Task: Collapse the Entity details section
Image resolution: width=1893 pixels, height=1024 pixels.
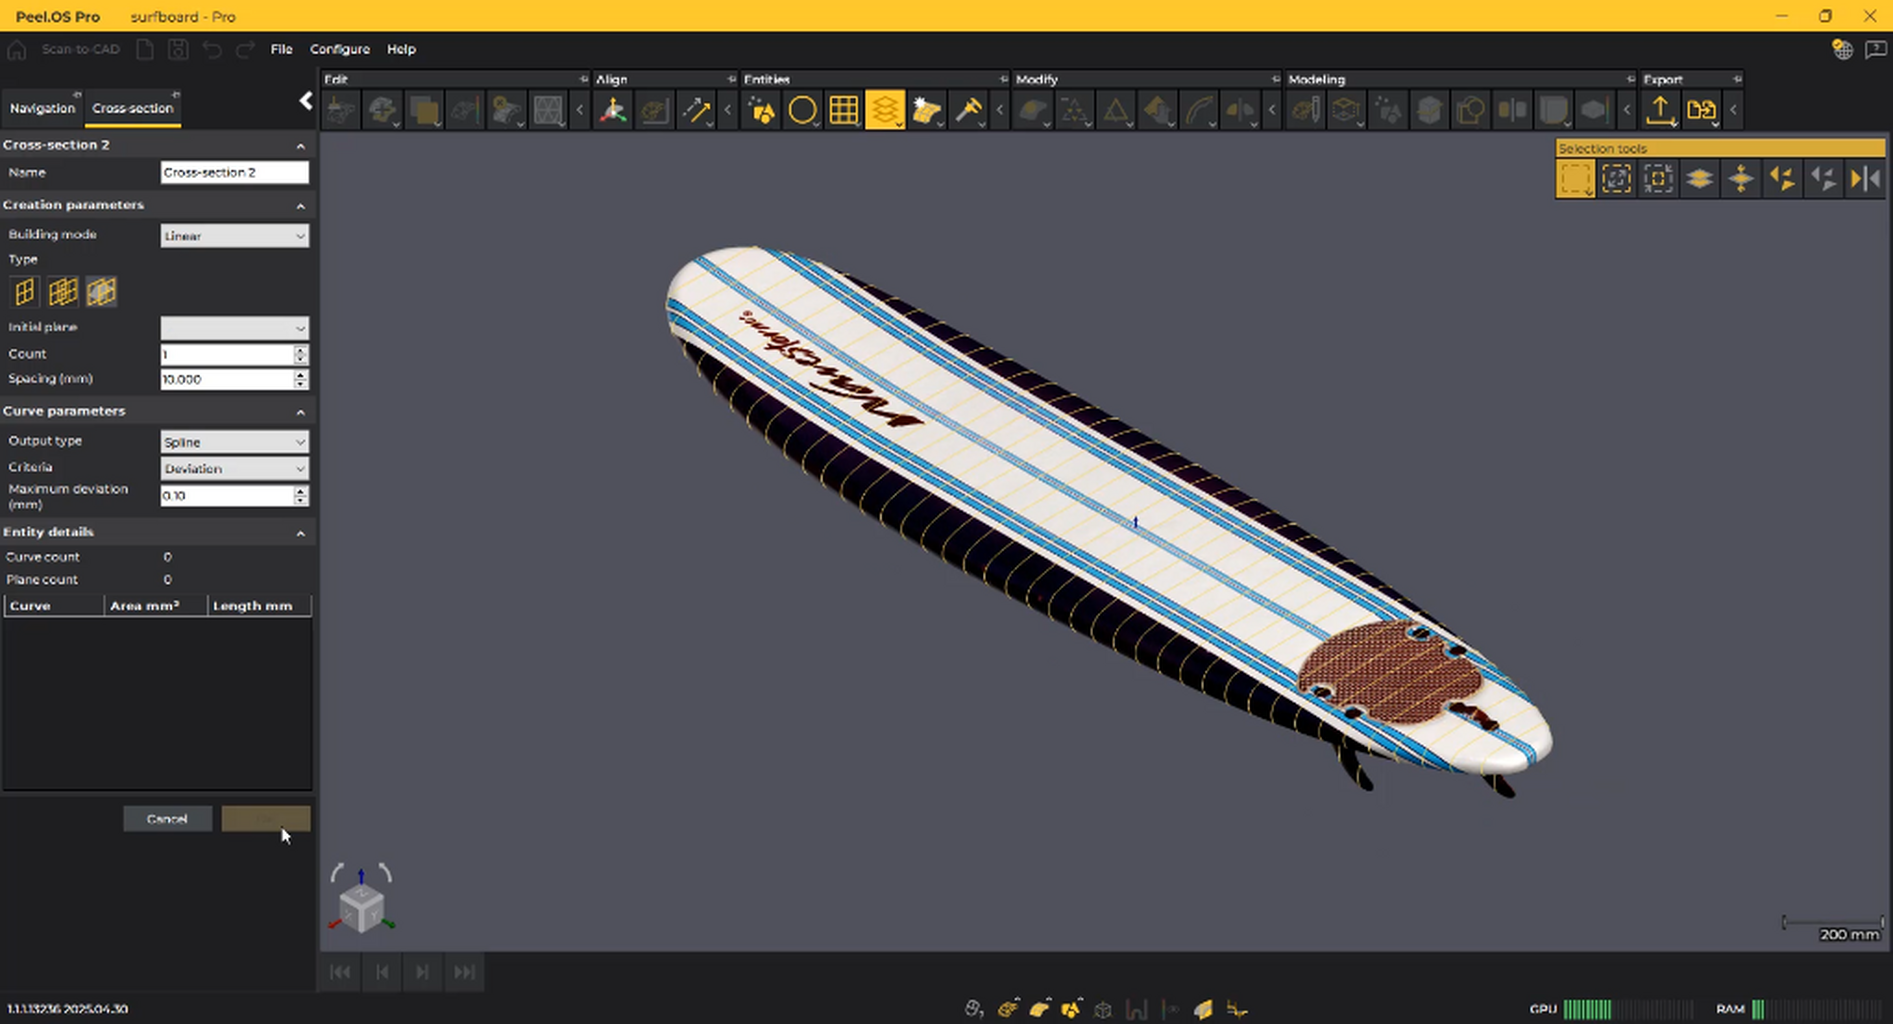Action: [x=300, y=533]
